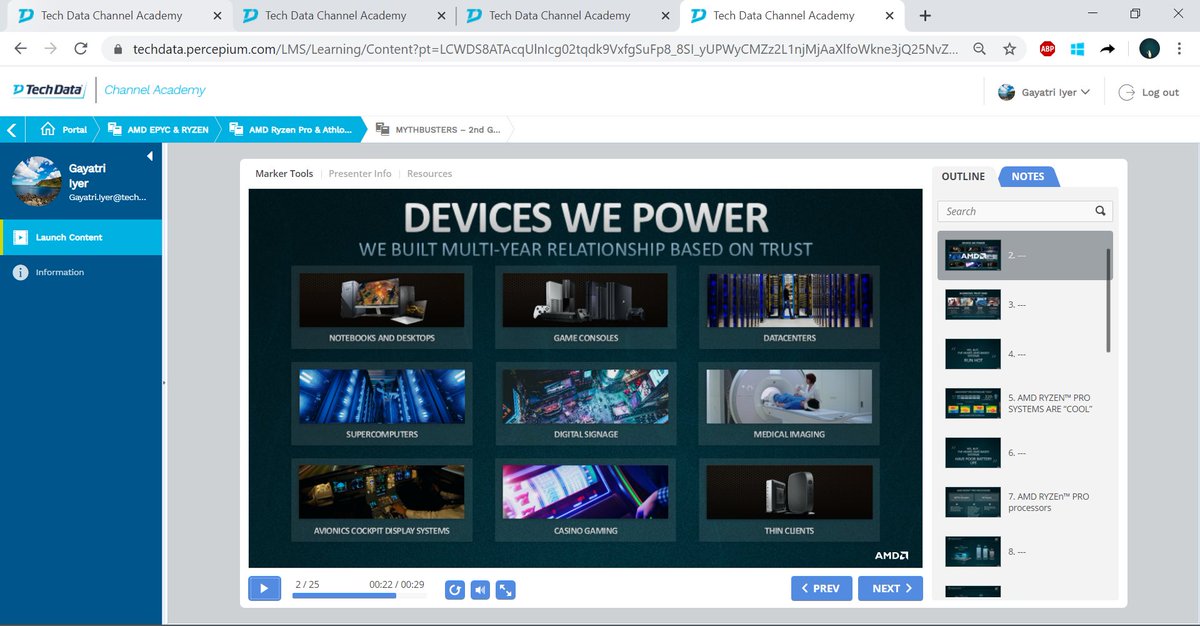Expand the player to fullscreen

[505, 590]
